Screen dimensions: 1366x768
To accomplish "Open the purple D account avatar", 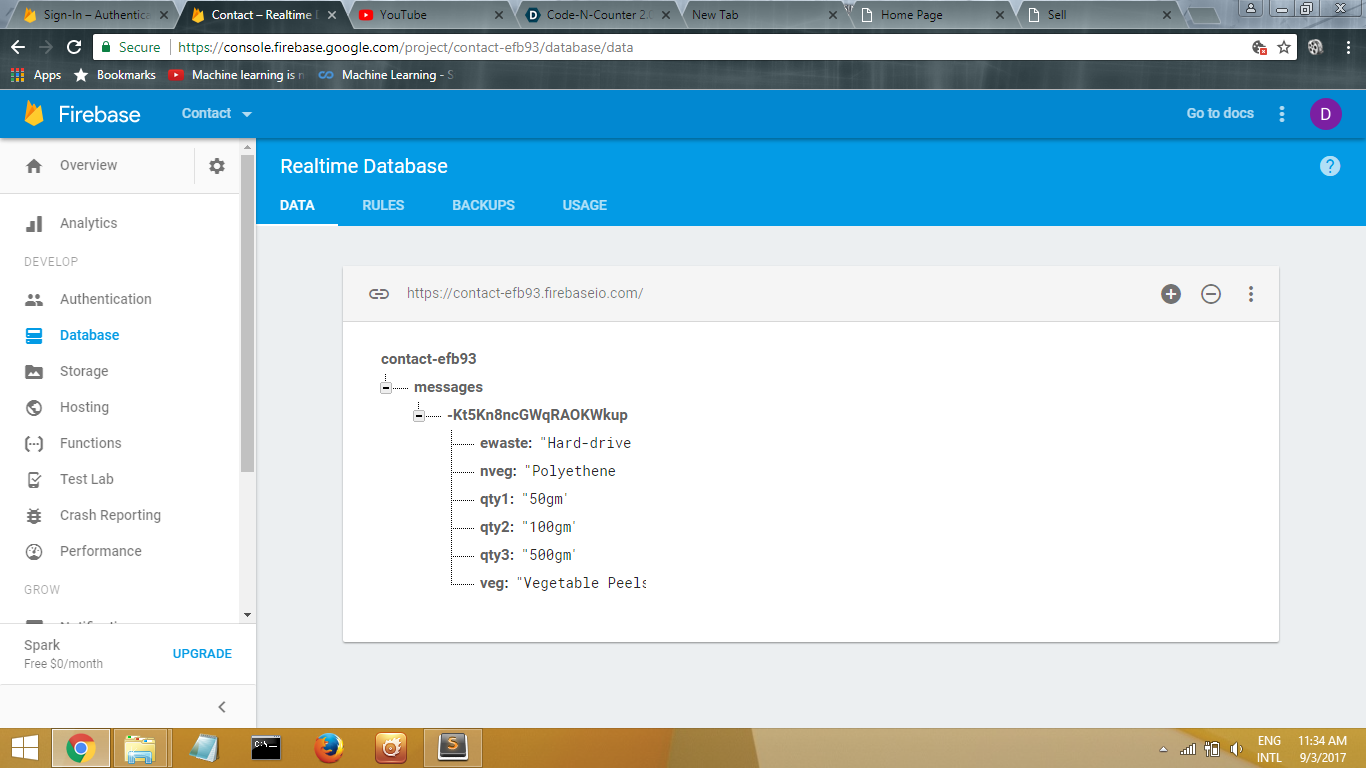I will click(1326, 114).
